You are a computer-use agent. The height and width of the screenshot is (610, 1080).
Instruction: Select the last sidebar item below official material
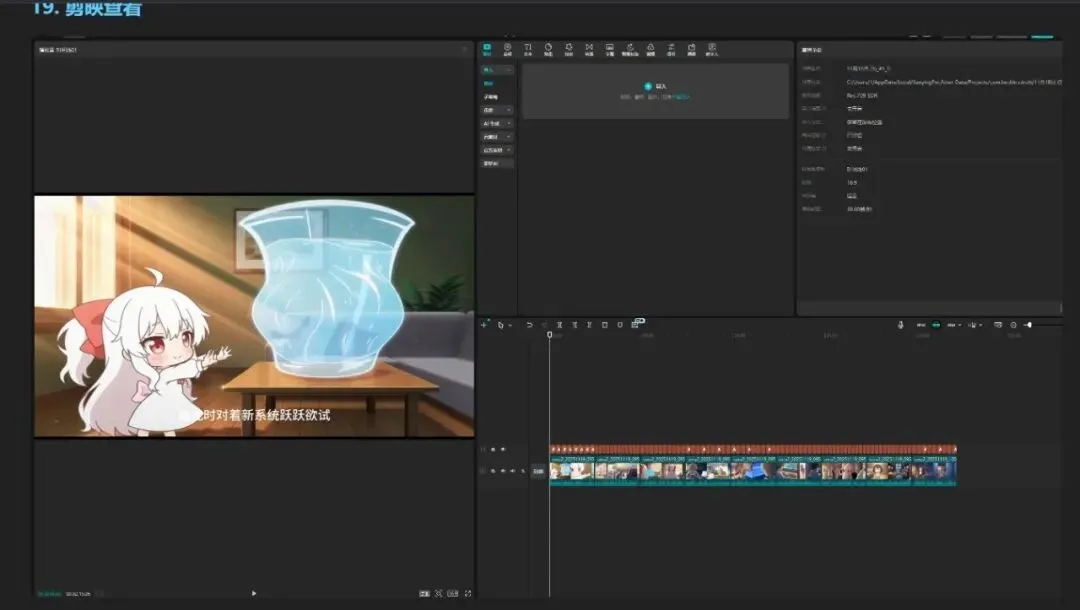coord(497,163)
